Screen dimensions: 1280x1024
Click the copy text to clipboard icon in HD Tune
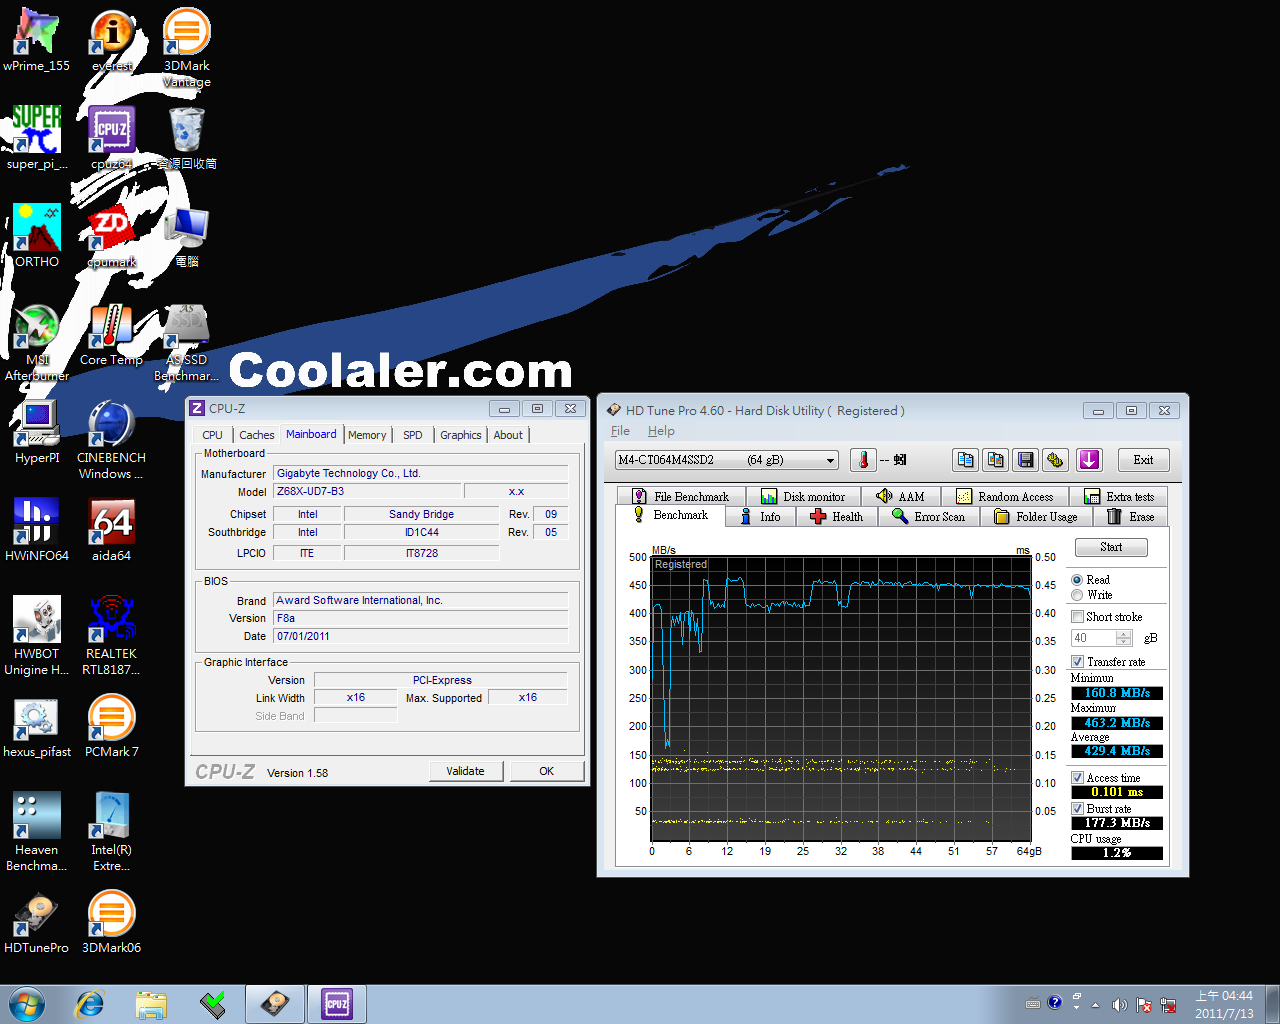point(965,460)
